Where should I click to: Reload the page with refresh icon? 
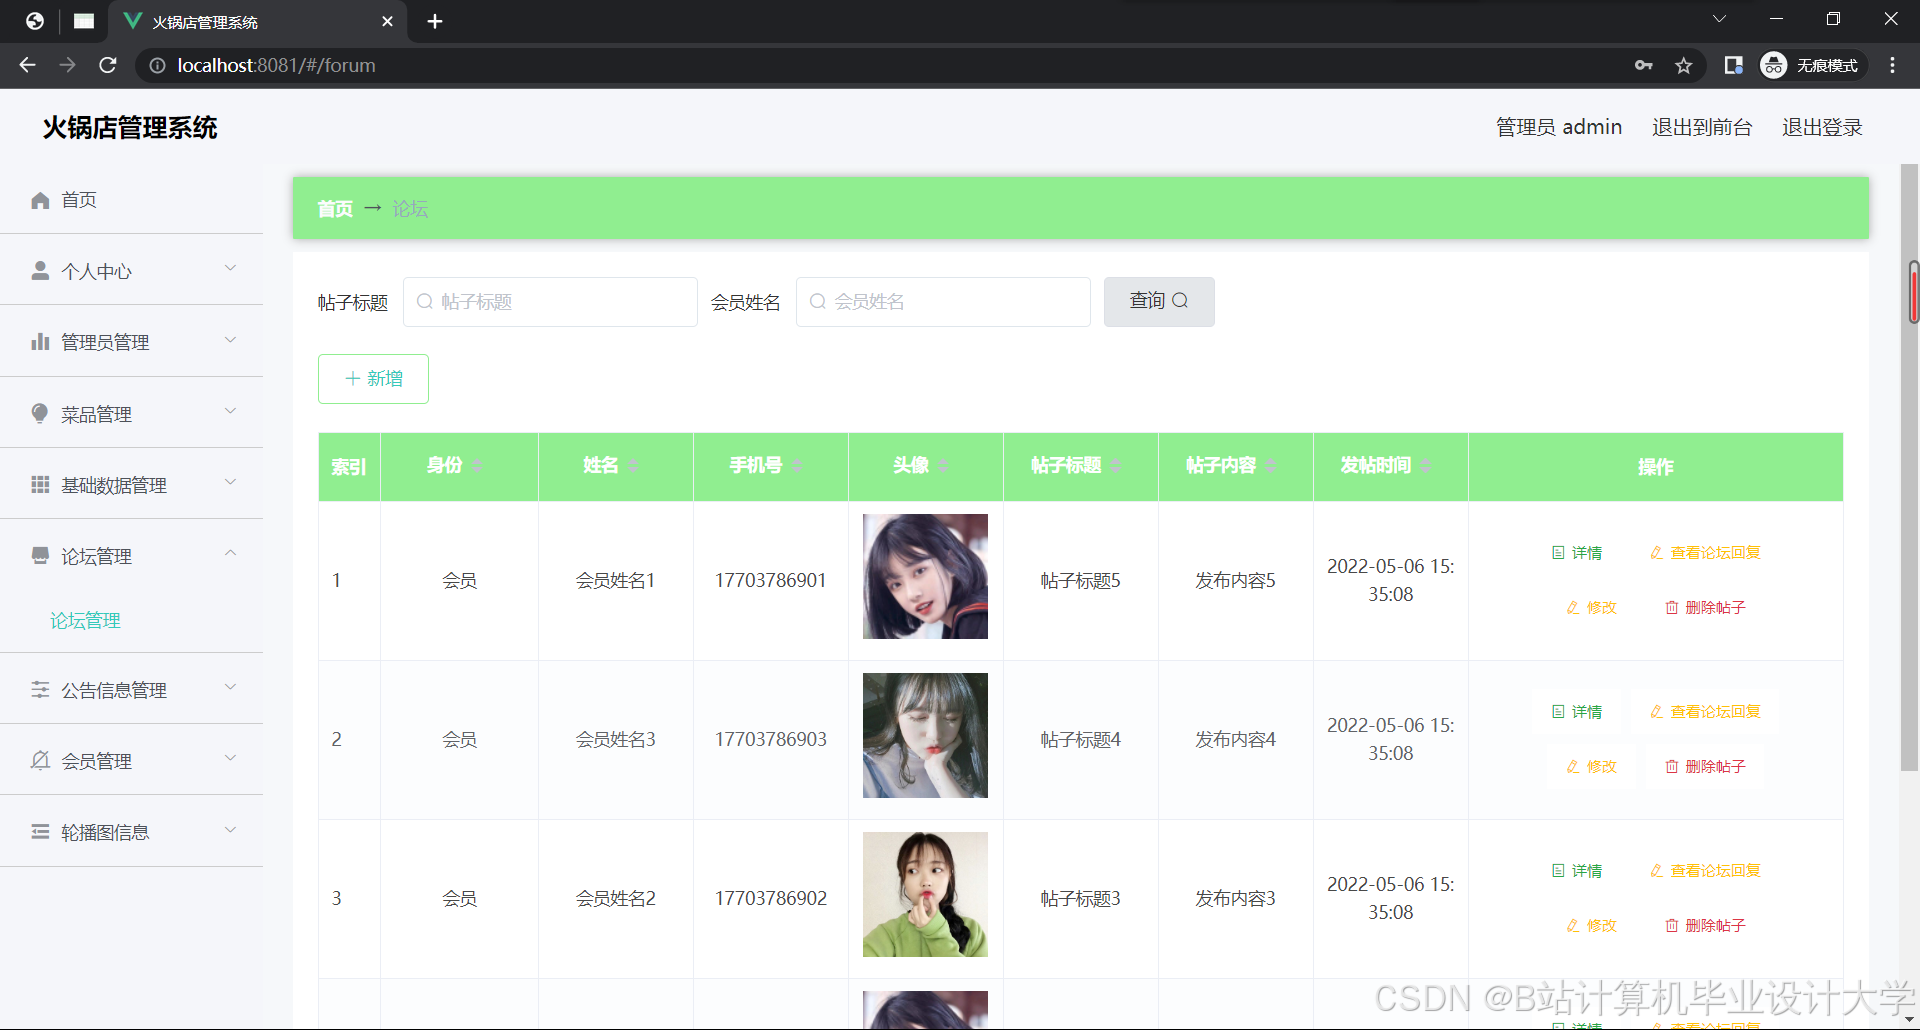click(x=108, y=65)
